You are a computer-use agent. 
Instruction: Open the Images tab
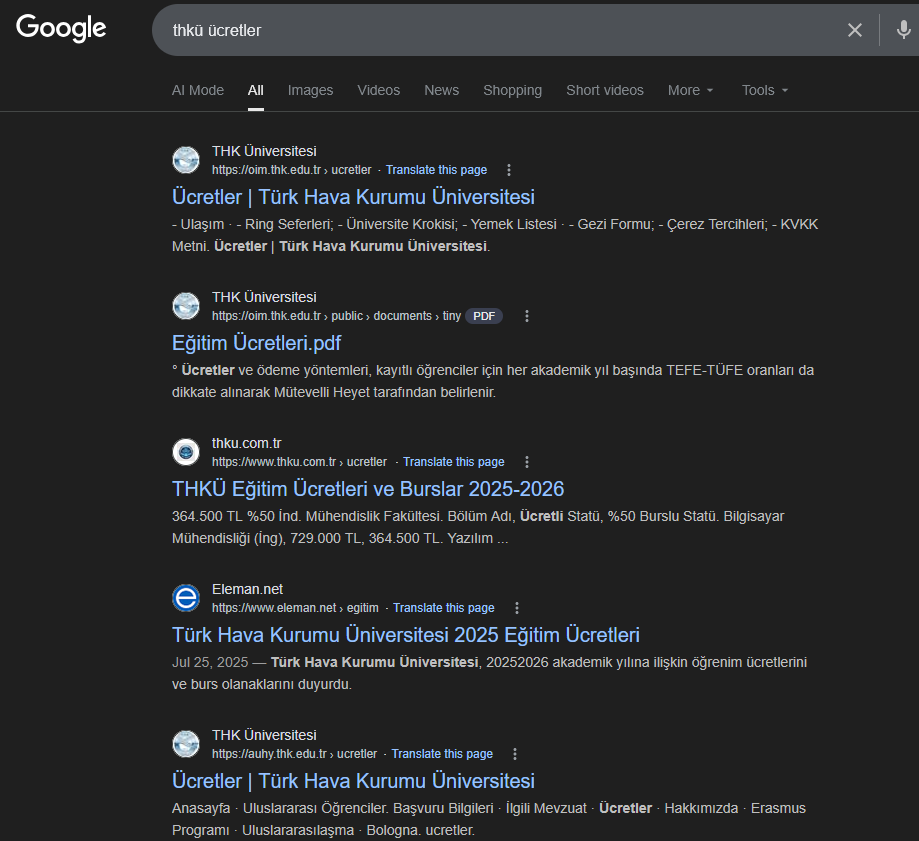tap(310, 90)
